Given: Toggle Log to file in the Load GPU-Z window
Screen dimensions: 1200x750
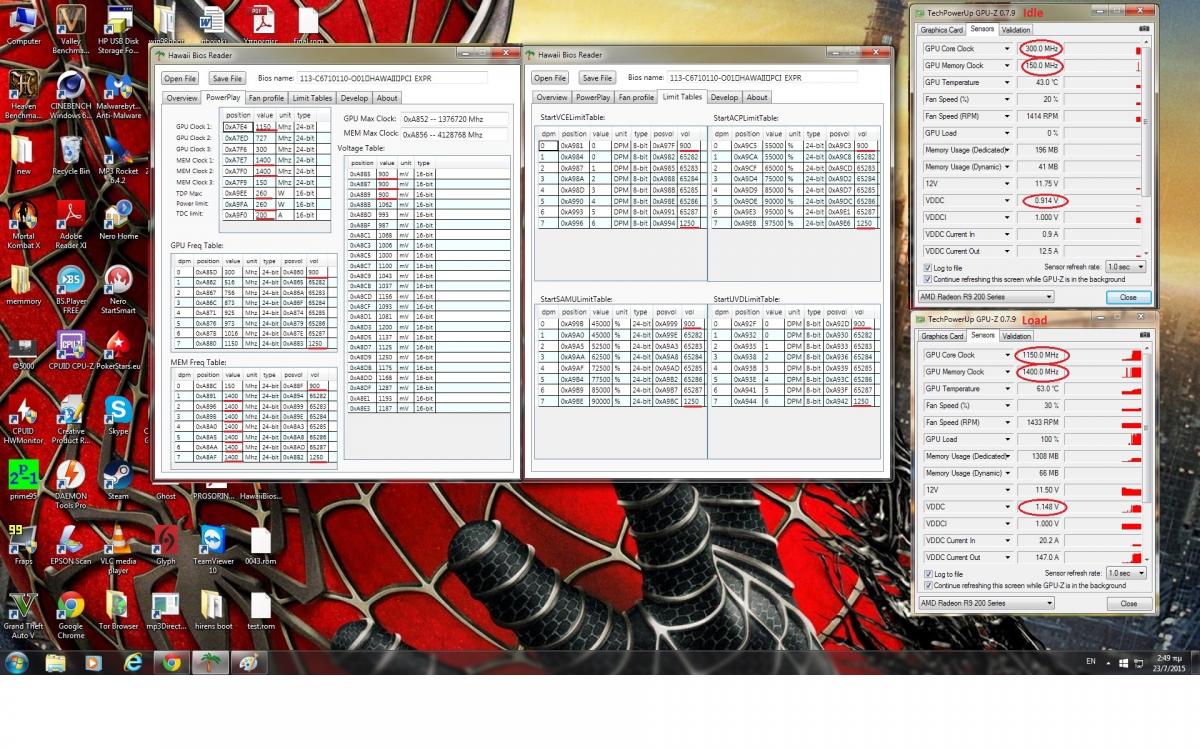Looking at the screenshot, I should click(x=928, y=574).
